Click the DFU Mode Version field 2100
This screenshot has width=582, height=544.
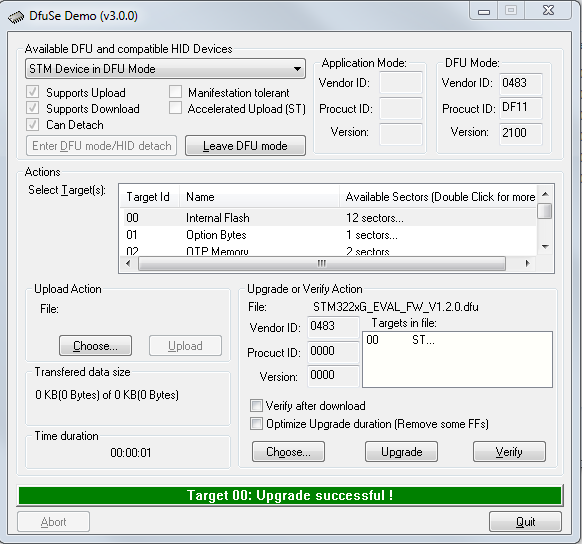(x=521, y=133)
